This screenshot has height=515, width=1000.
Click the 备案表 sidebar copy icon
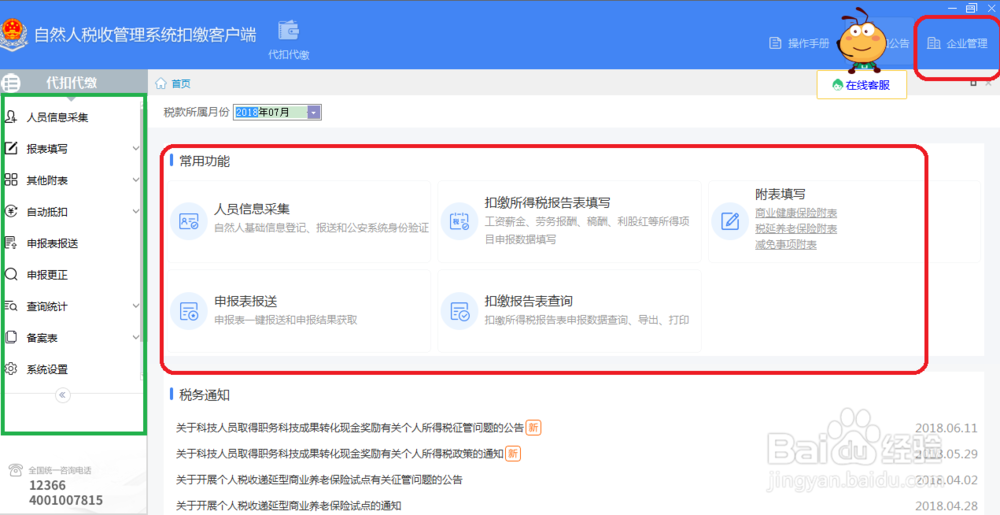point(10,337)
